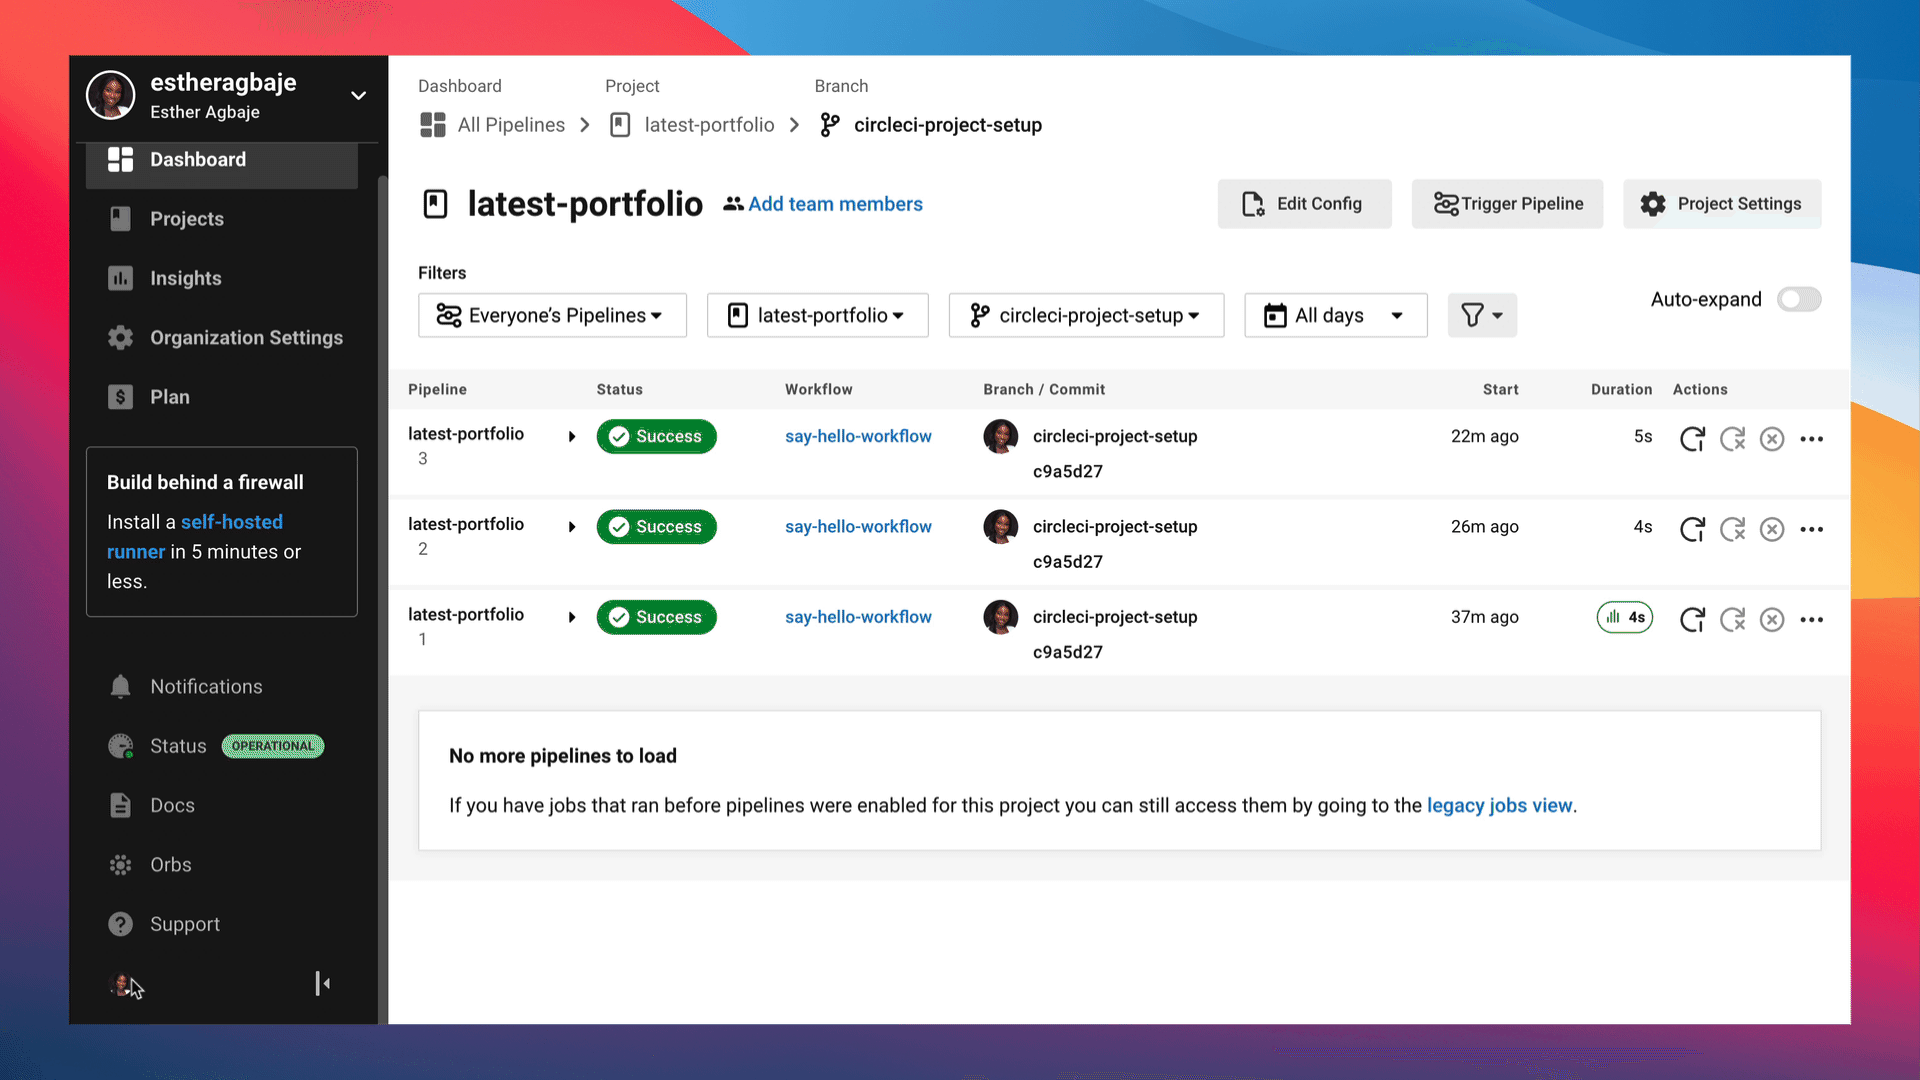Click the OPERATIONAL status badge
This screenshot has width=1920, height=1080.
click(x=273, y=746)
